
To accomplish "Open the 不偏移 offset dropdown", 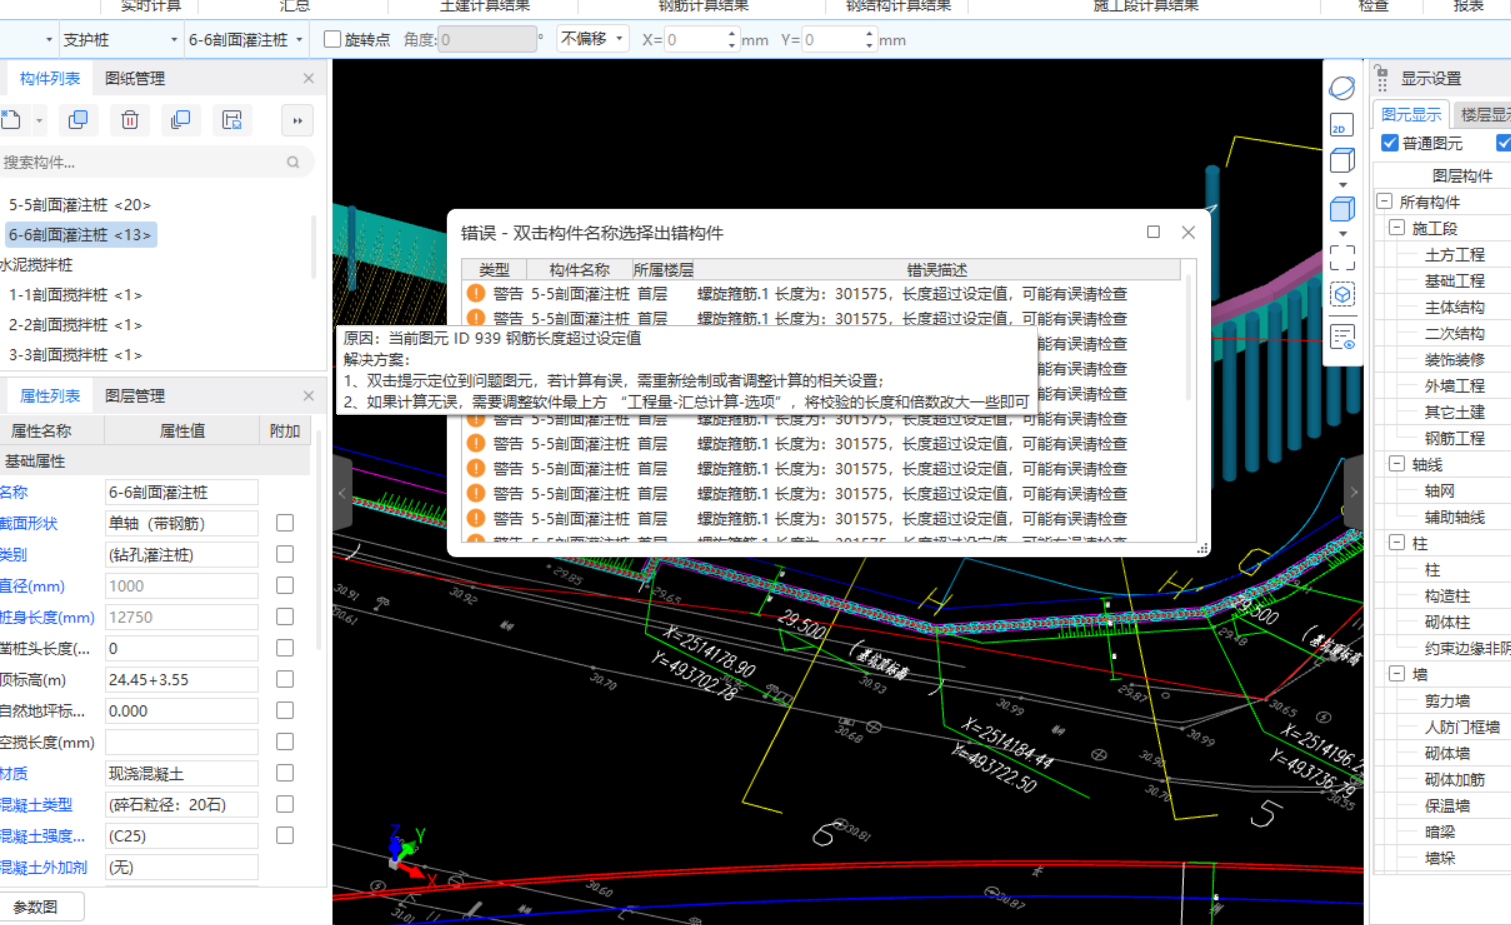I will pyautogui.click(x=592, y=39).
